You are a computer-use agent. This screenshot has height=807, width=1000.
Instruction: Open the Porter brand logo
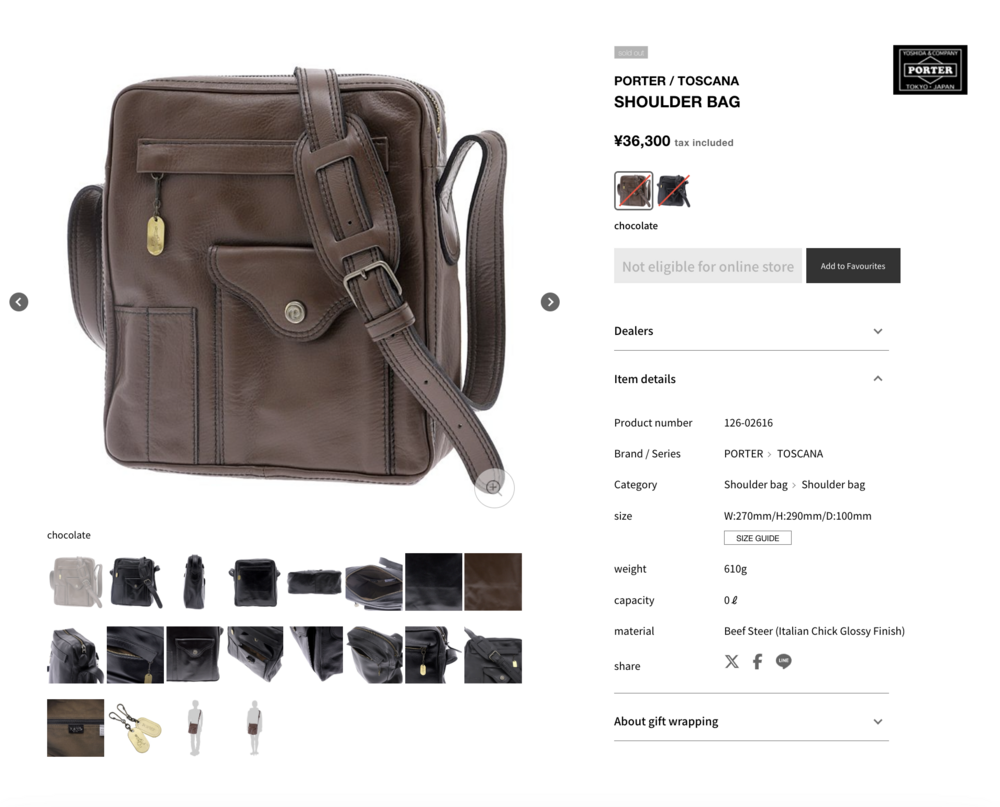(930, 70)
